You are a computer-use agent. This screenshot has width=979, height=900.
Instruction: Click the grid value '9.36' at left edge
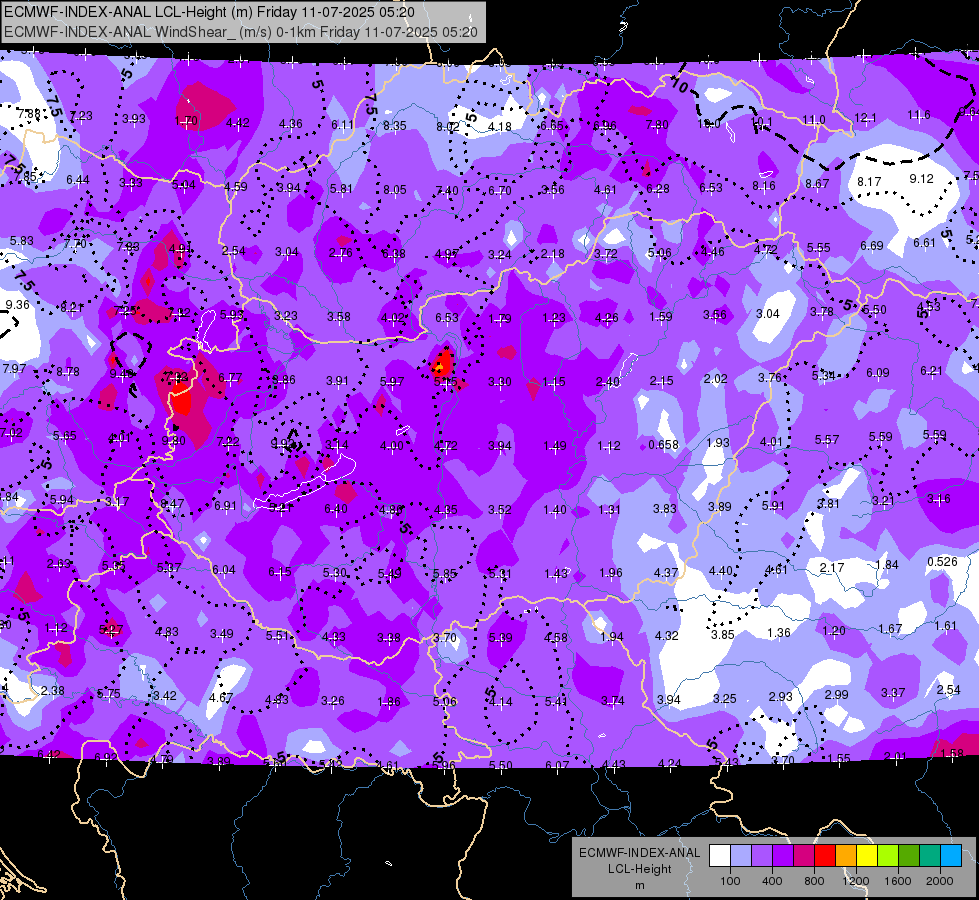17,305
